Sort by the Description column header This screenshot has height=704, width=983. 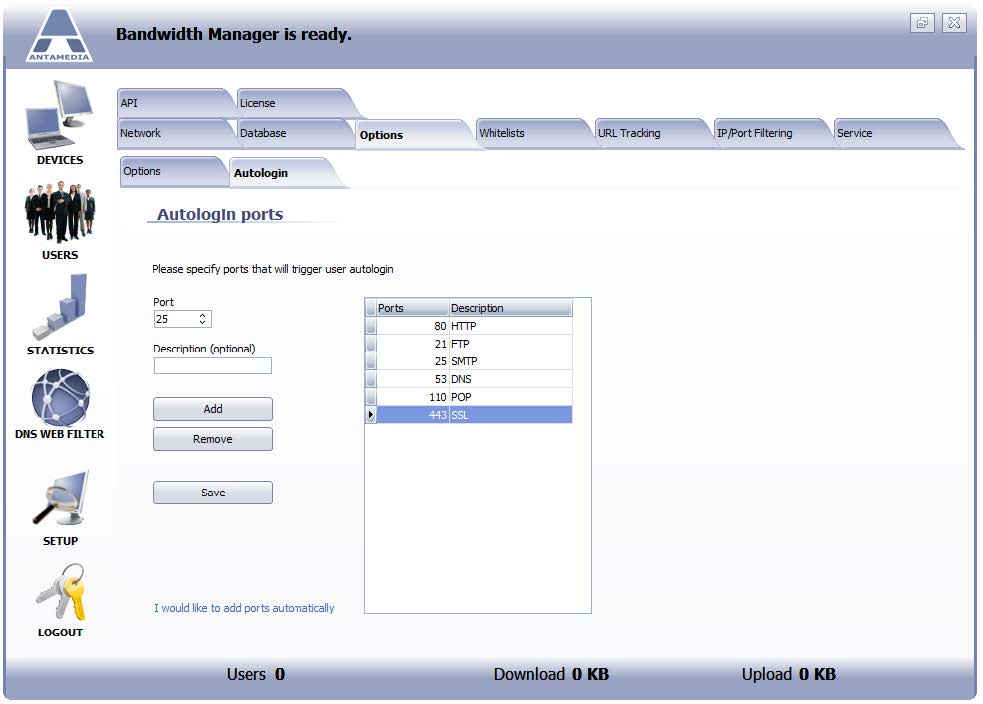pyautogui.click(x=510, y=308)
